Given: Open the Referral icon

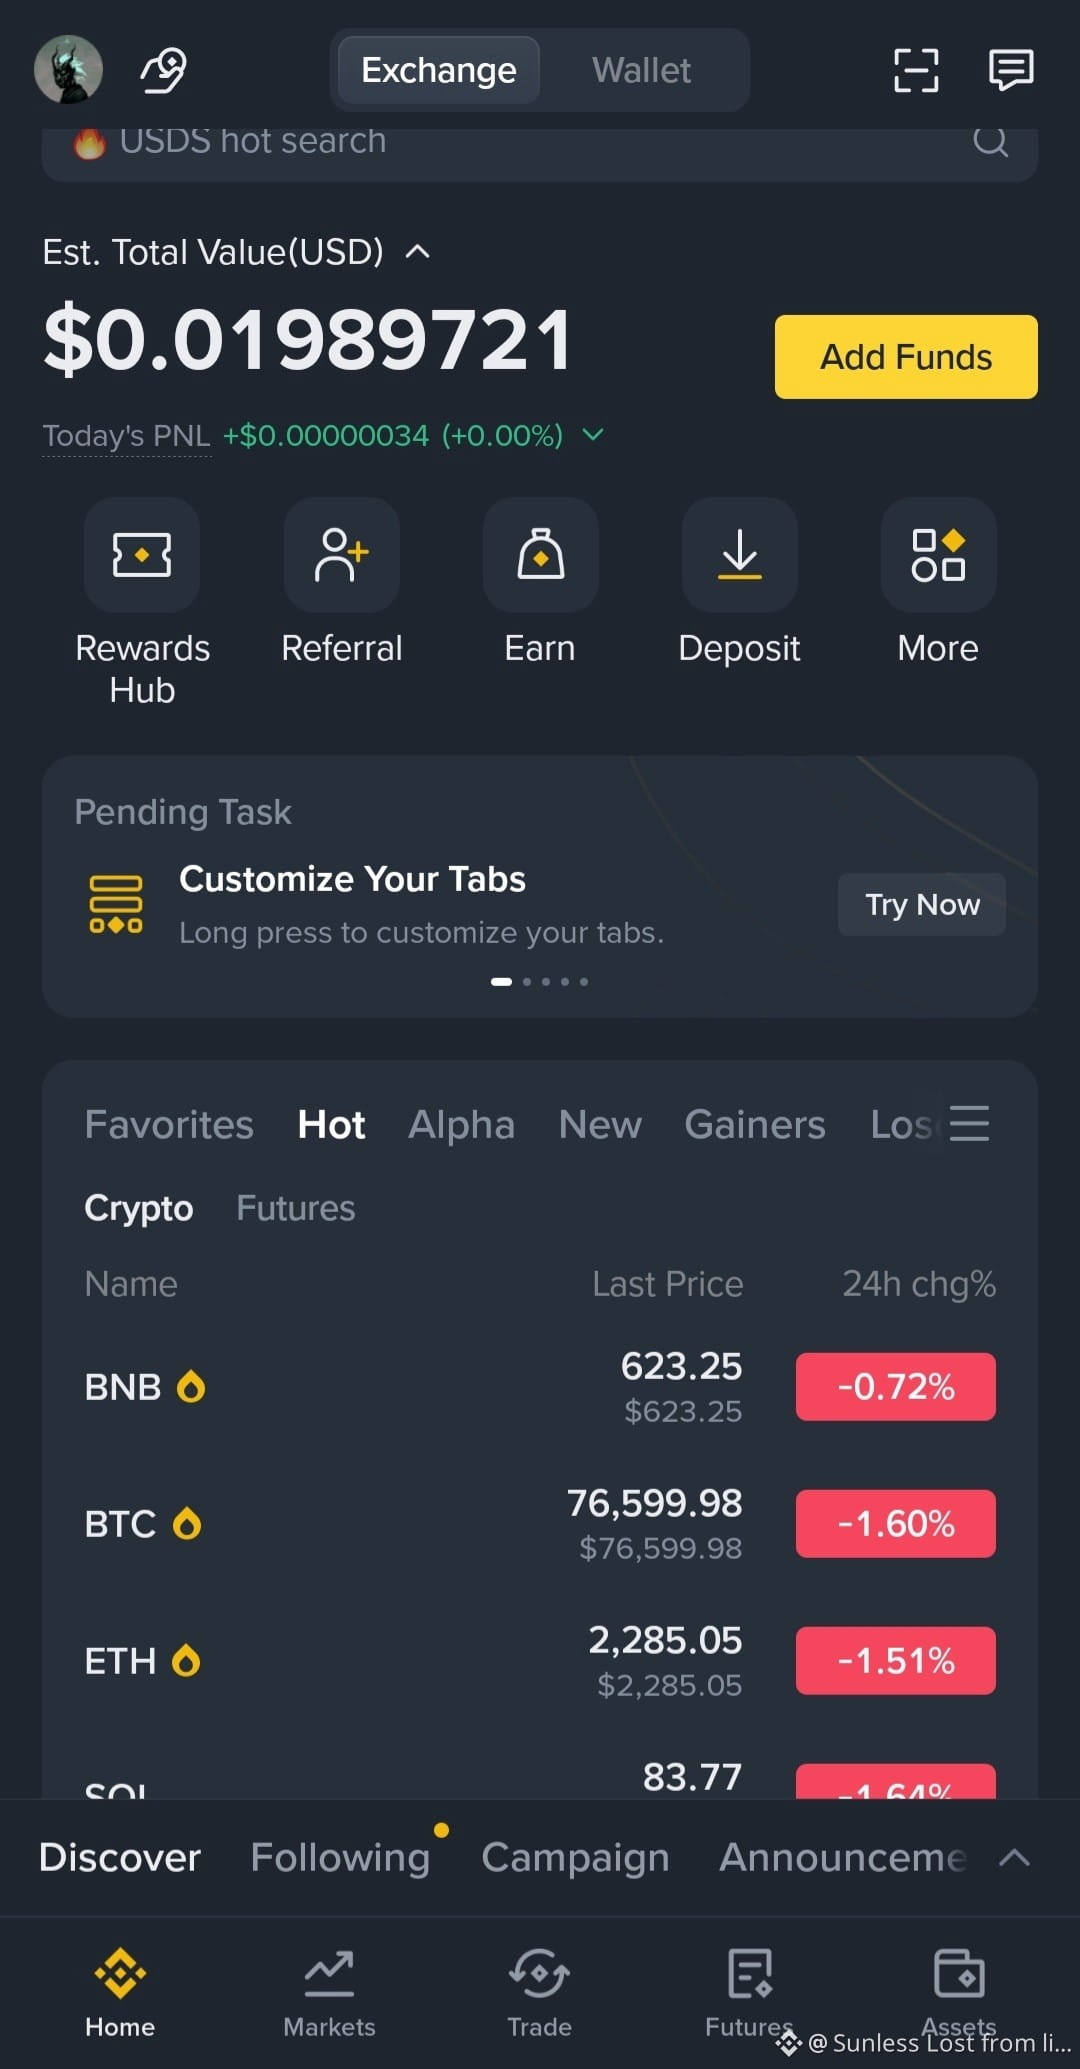Looking at the screenshot, I should point(342,555).
